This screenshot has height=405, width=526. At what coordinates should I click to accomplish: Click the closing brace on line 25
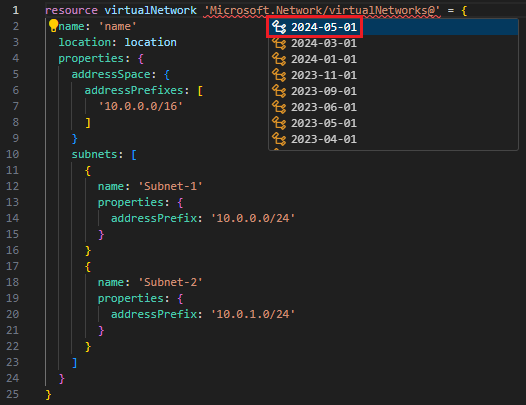click(48, 395)
